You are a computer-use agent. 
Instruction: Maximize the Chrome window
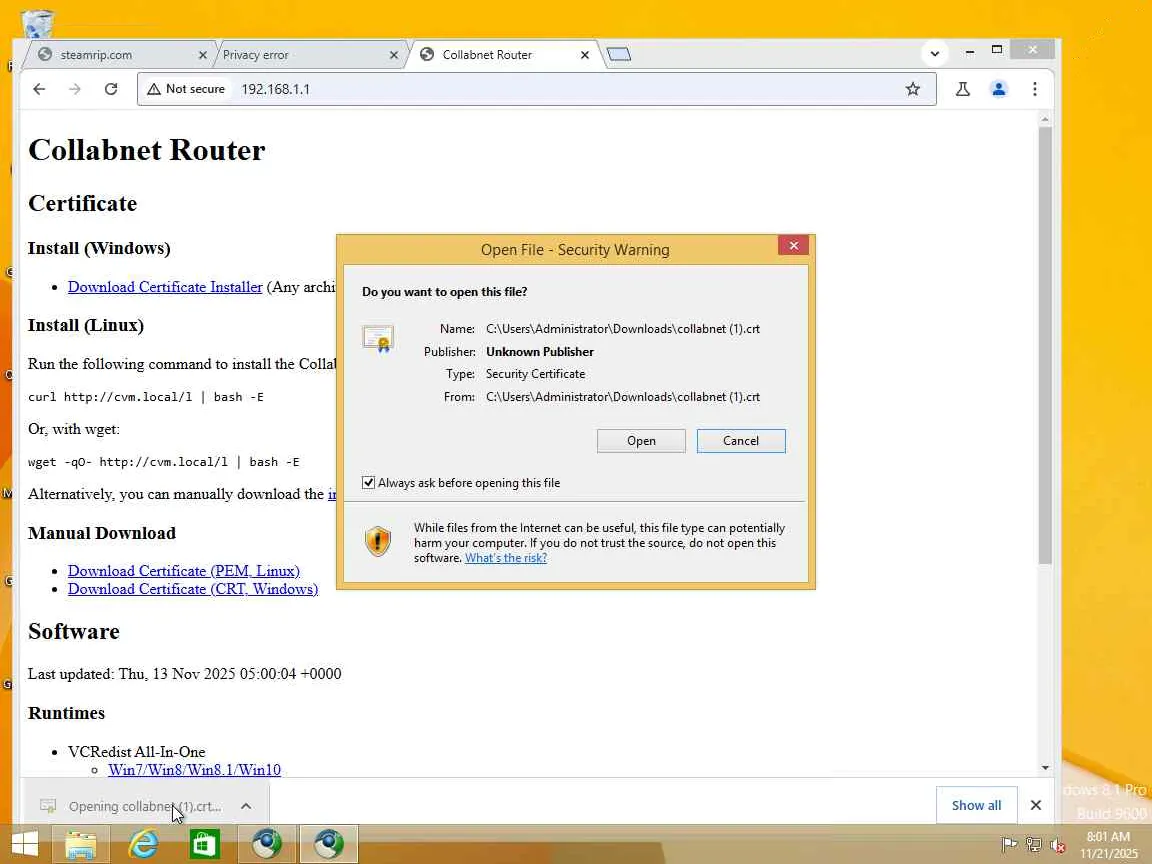997,50
